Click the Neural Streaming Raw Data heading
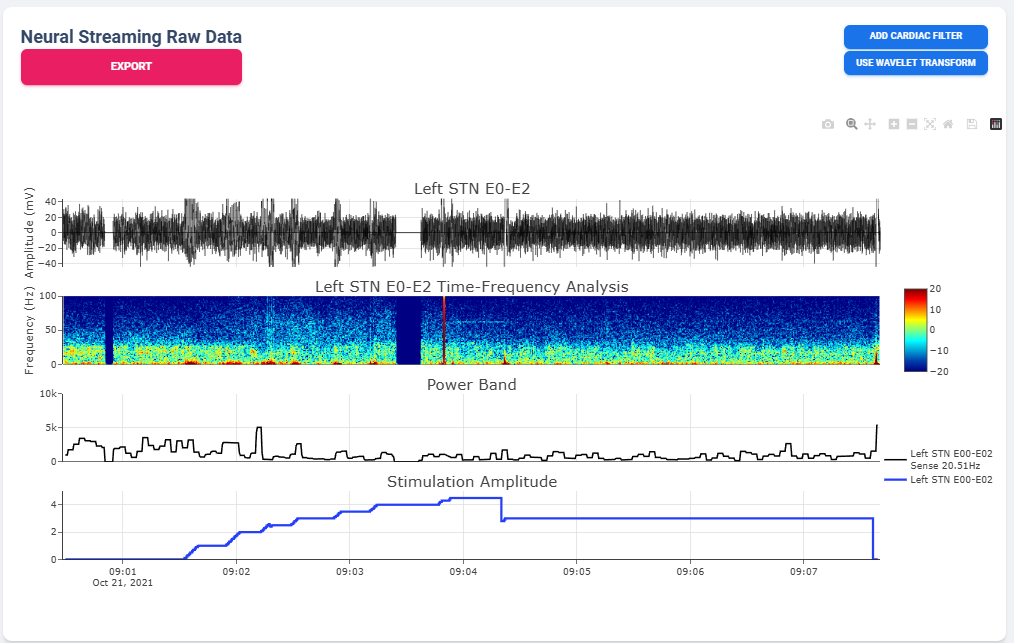Viewport: 1014px width, 643px height. 131,37
